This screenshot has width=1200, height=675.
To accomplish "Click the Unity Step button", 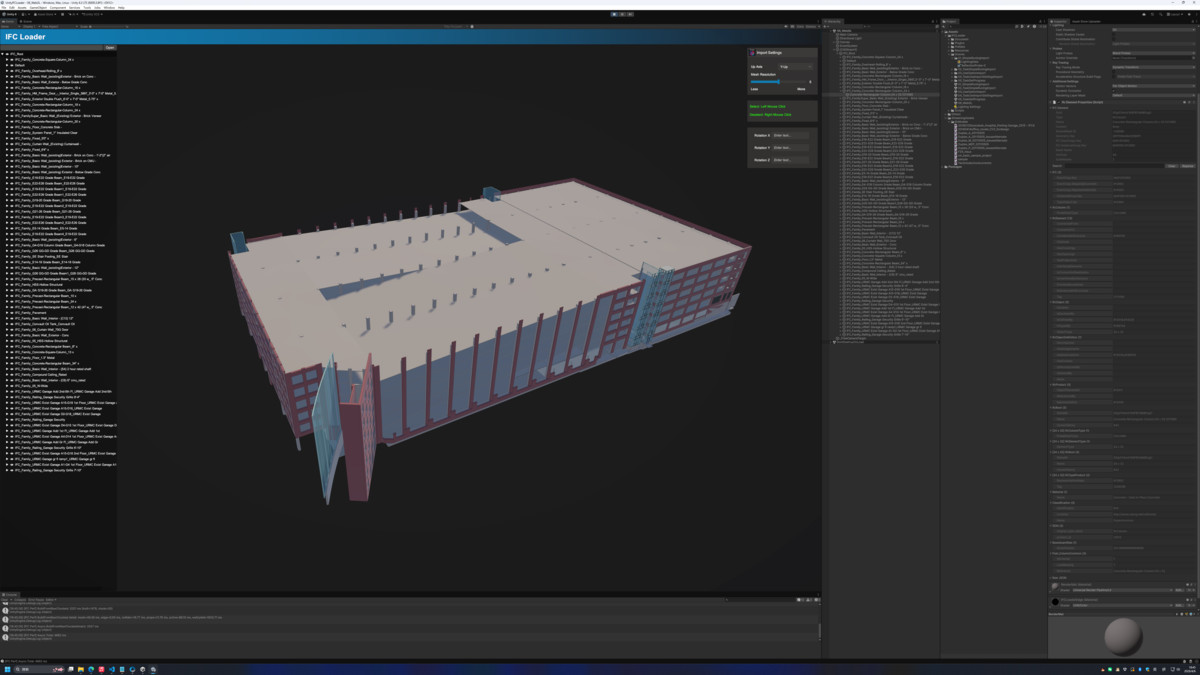I will click(x=630, y=14).
